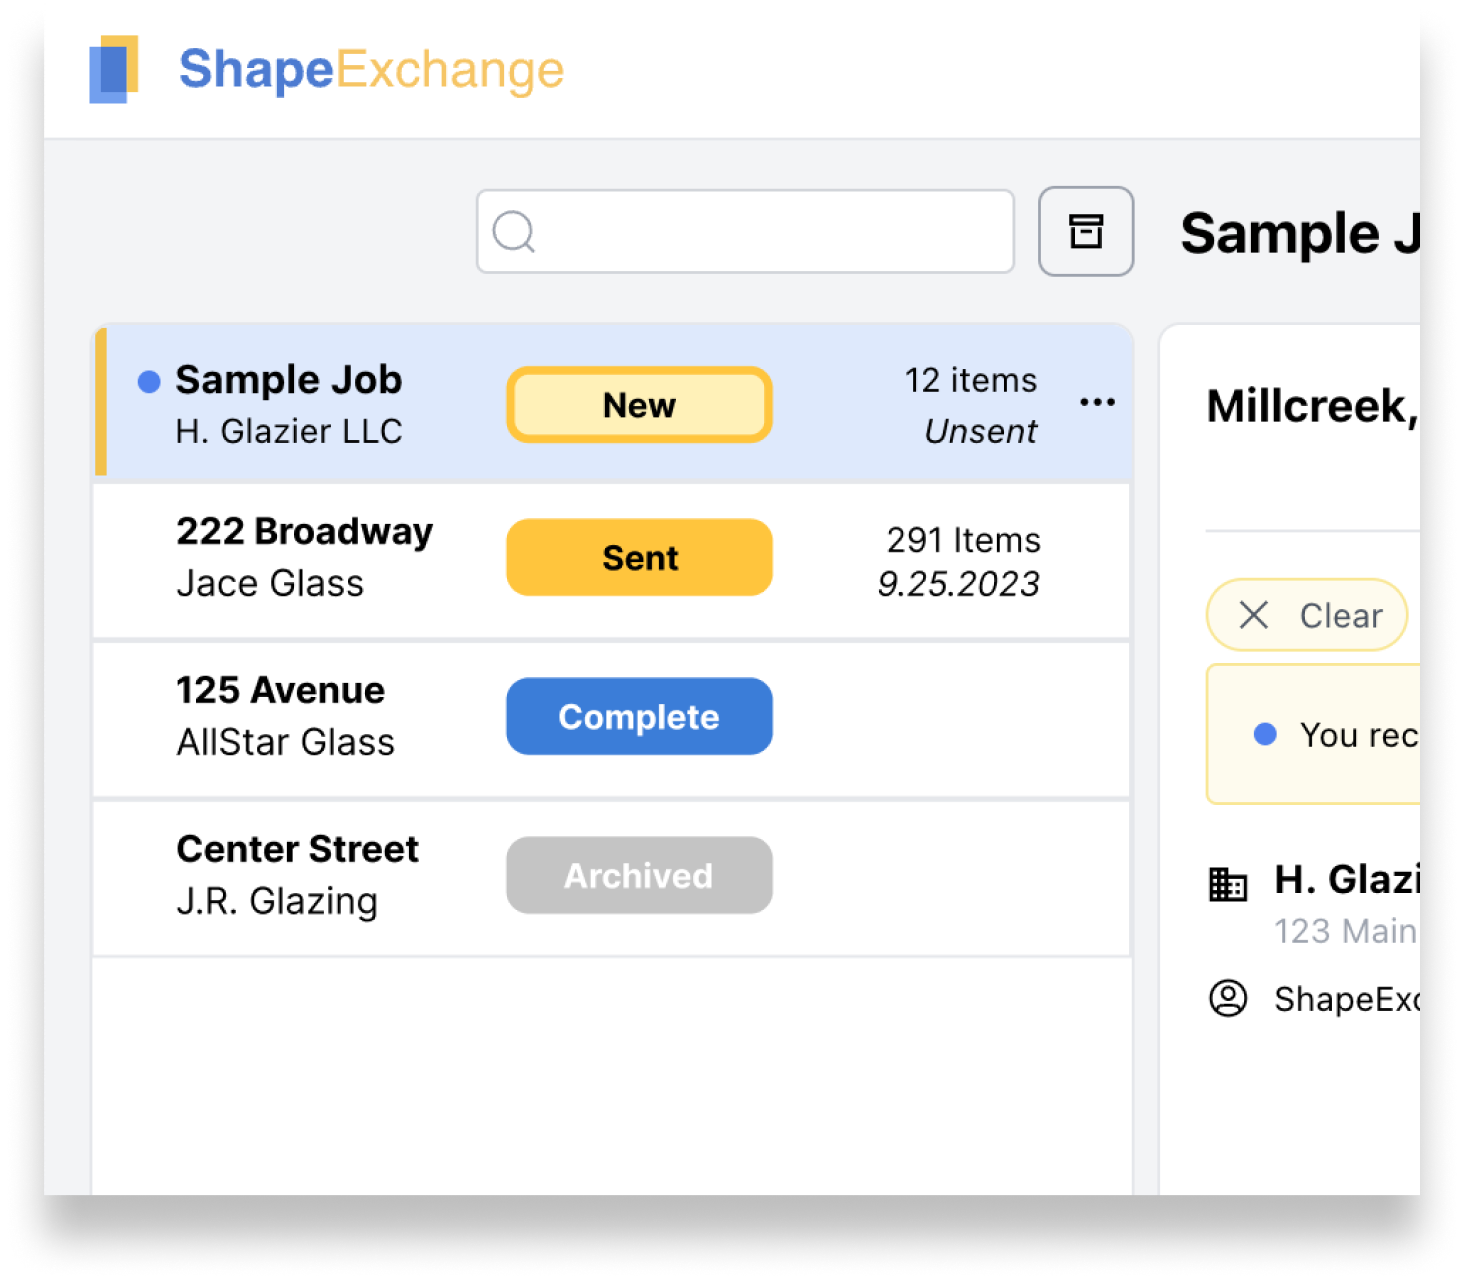Click the New status badge
The image size is (1462, 1280).
pos(639,405)
